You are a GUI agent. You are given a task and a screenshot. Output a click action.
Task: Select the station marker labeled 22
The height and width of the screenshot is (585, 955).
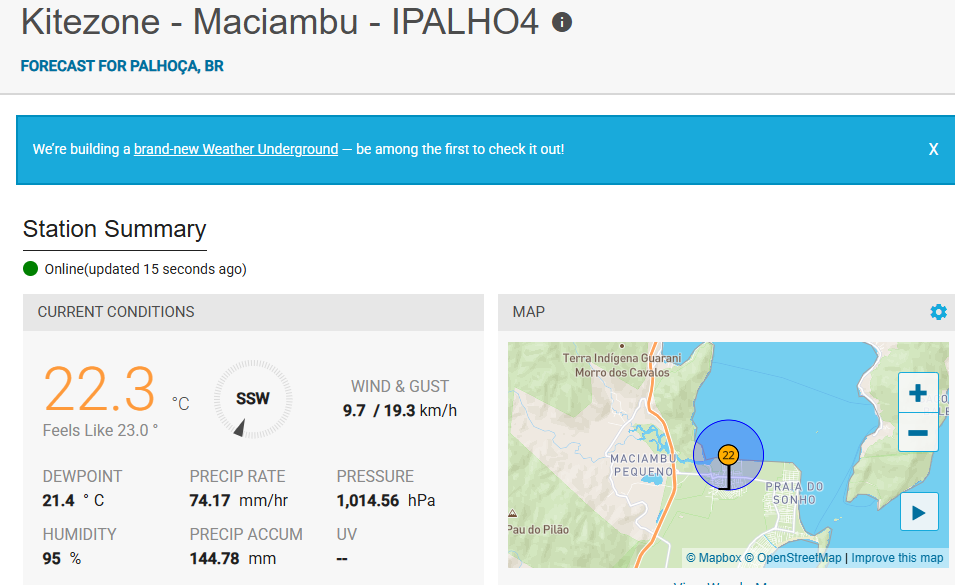(728, 454)
